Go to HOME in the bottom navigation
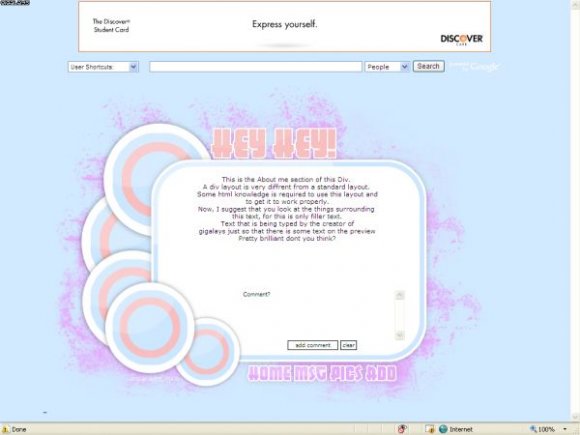 (x=269, y=374)
